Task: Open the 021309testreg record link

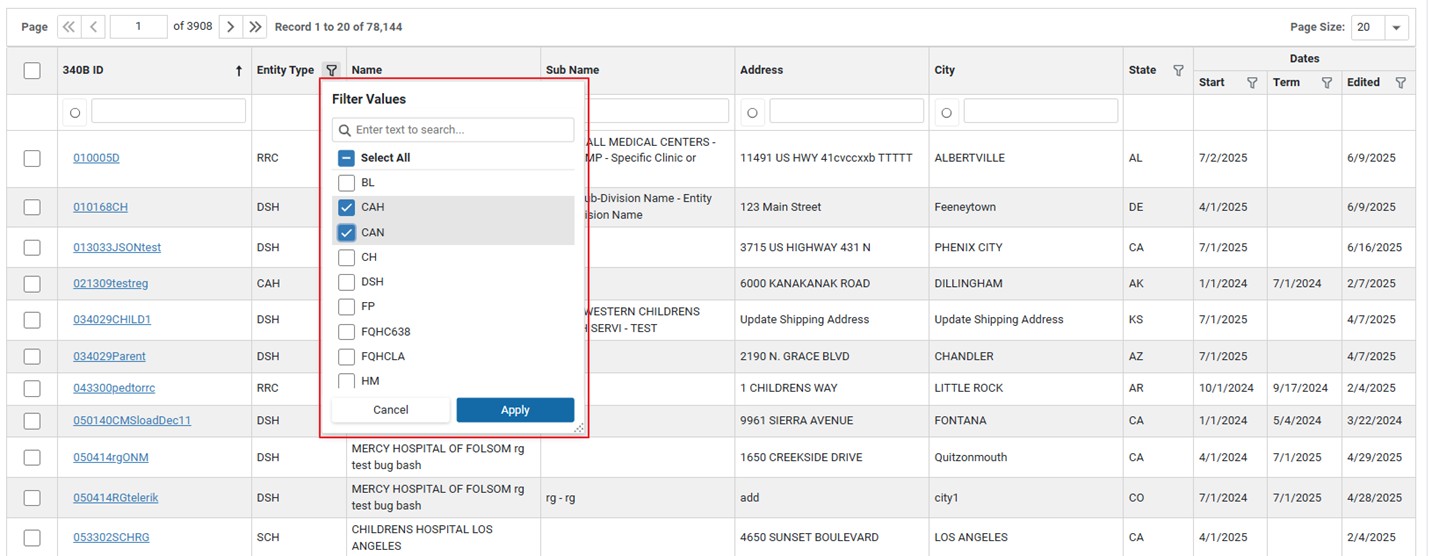Action: [110, 284]
